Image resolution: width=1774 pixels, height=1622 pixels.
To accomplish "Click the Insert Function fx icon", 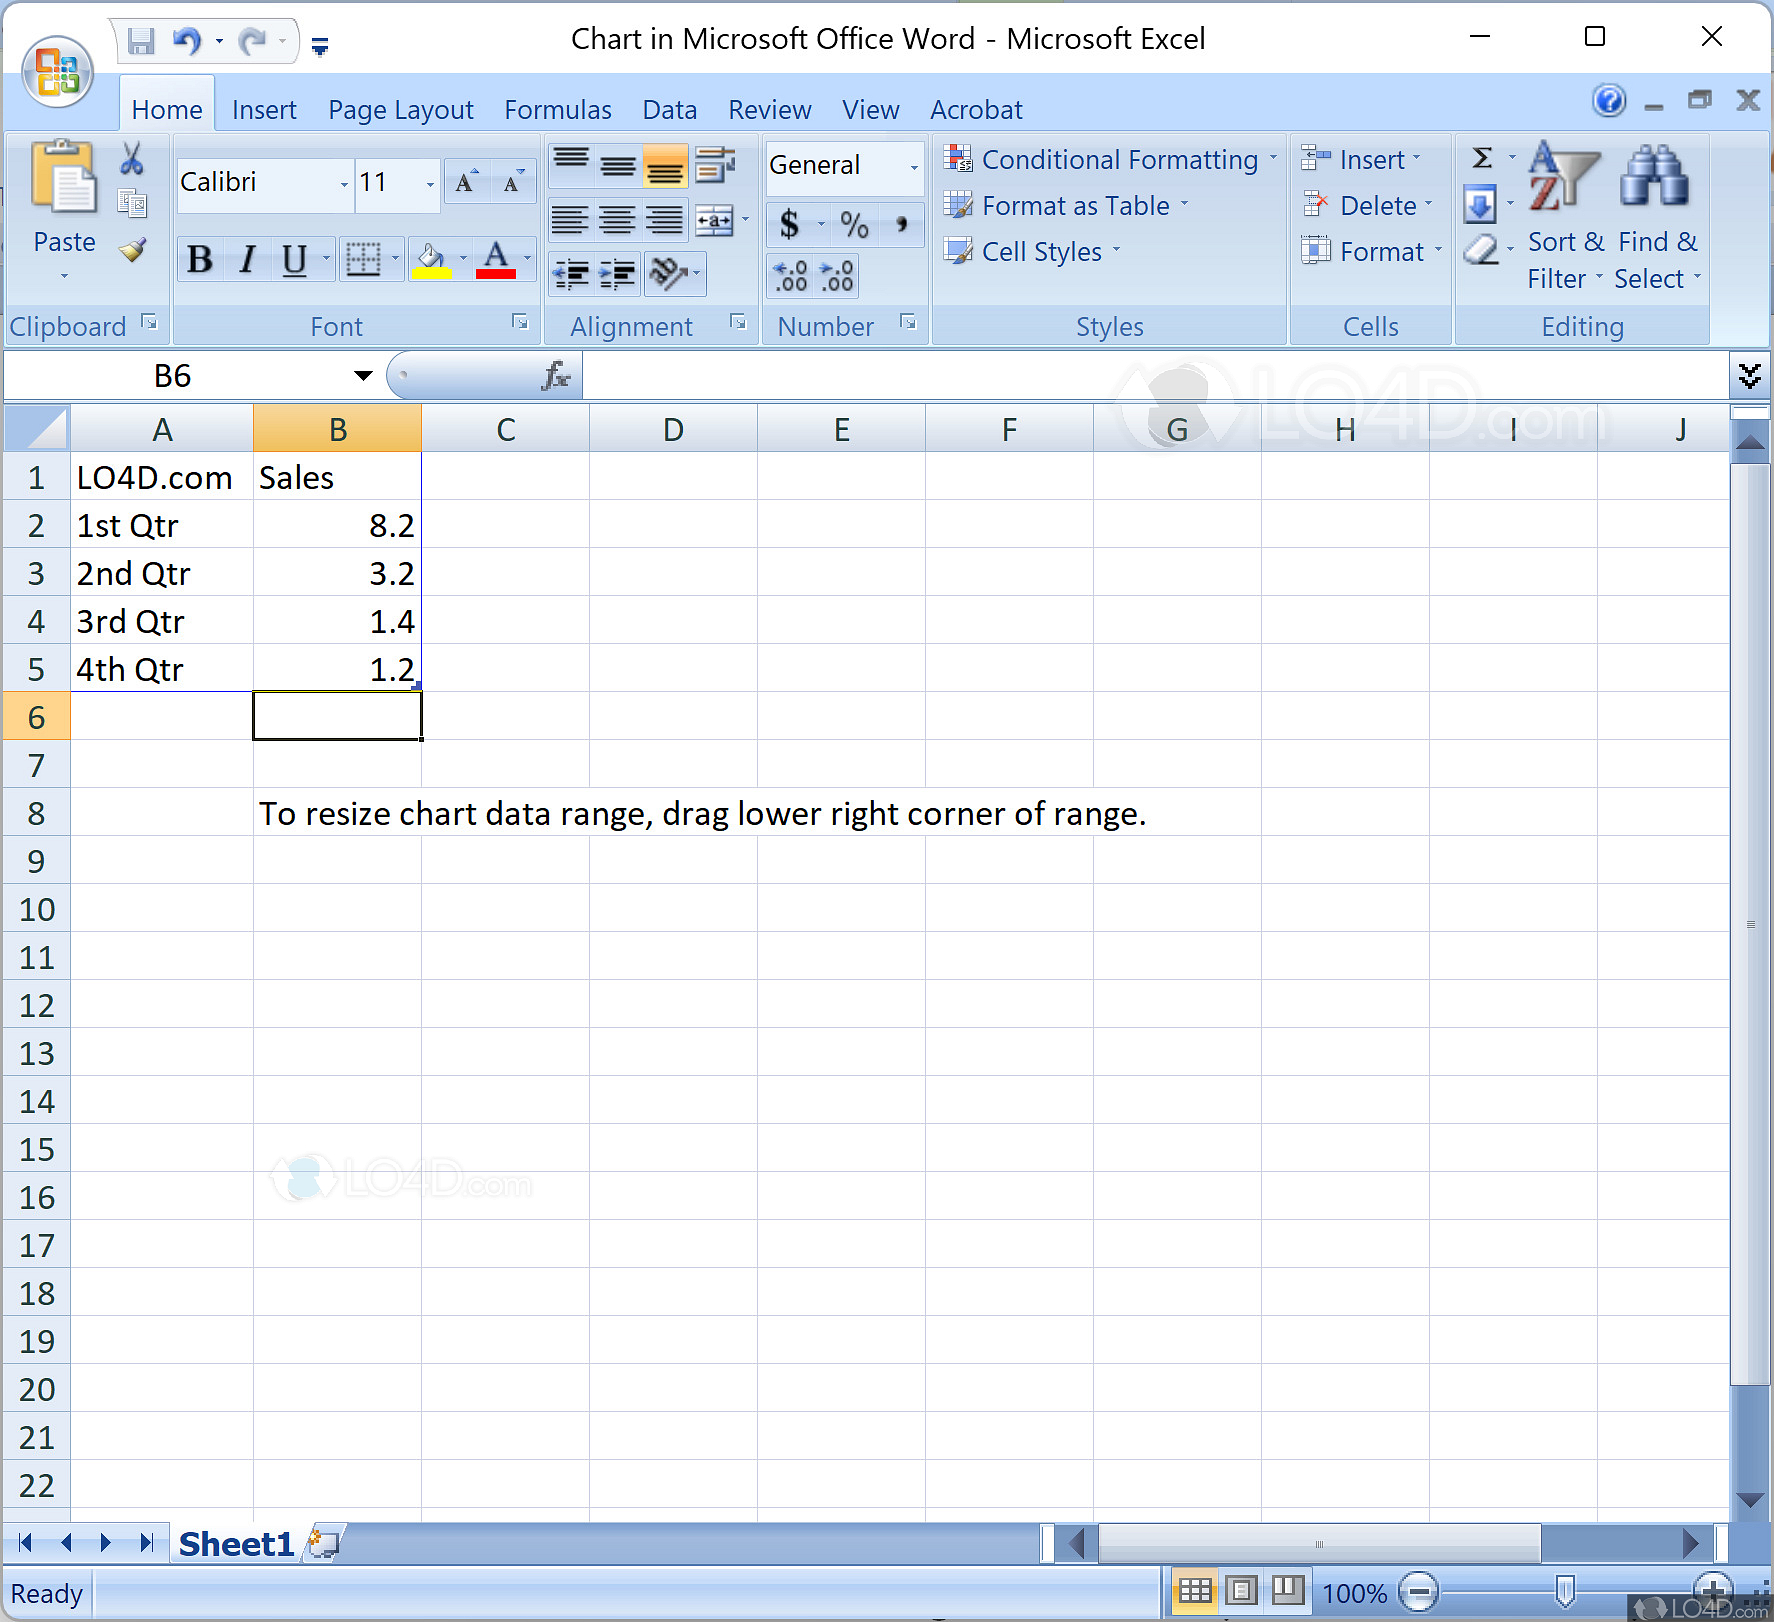I will [556, 376].
